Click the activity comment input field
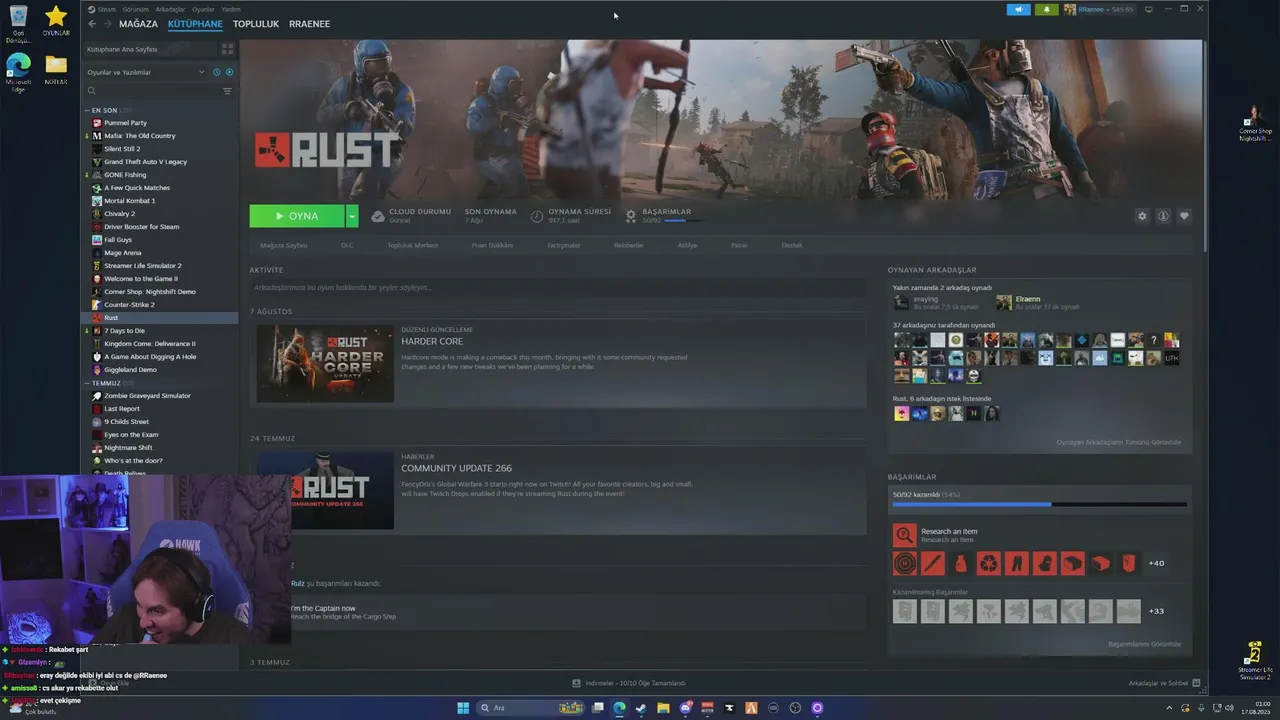The image size is (1280, 720). tap(558, 287)
